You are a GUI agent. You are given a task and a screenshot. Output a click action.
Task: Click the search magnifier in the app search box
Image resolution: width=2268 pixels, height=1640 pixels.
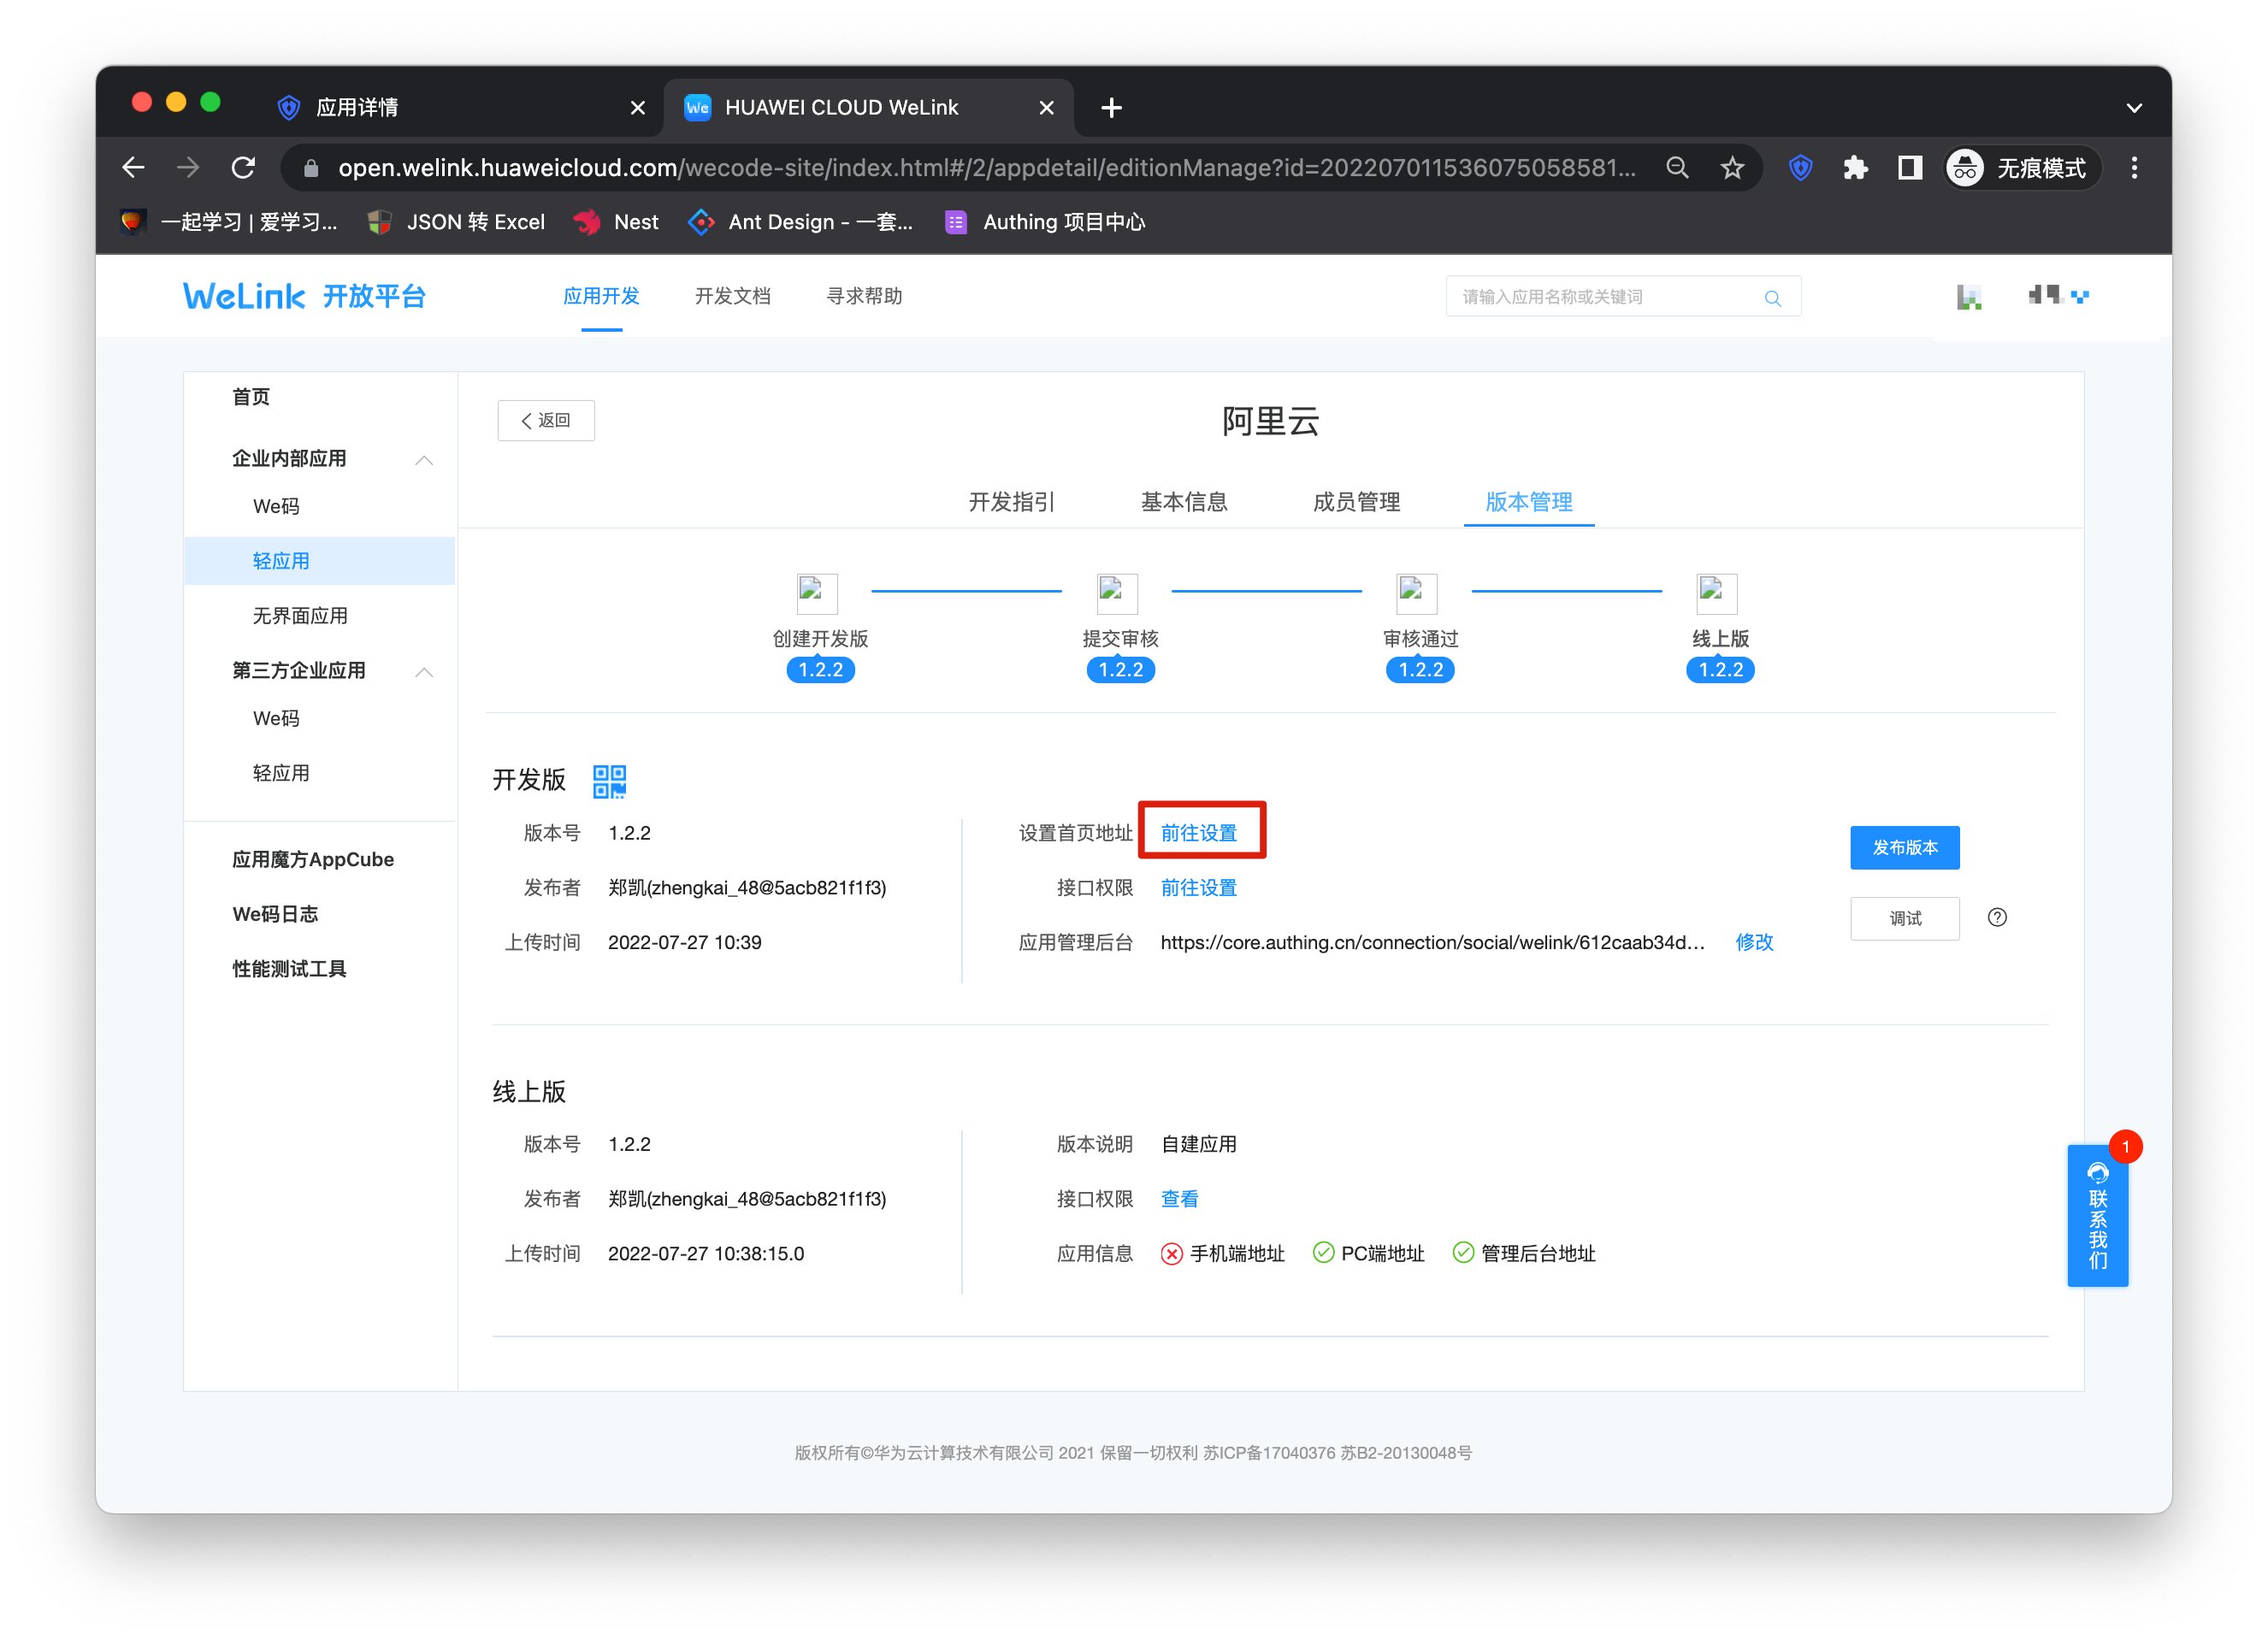(x=1772, y=298)
